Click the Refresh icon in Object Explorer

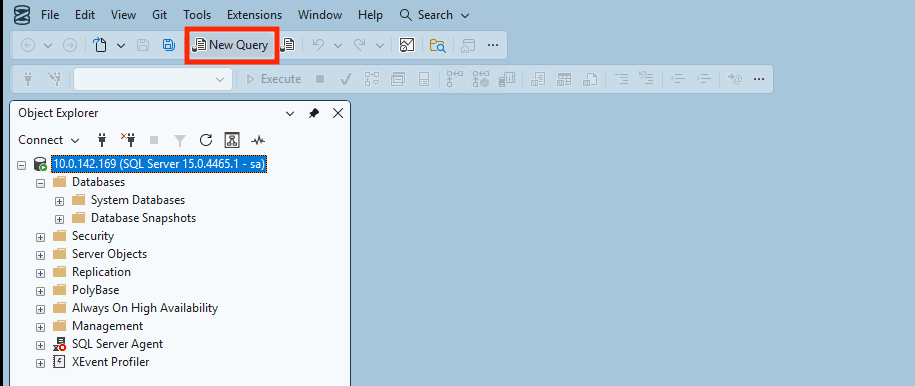pyautogui.click(x=205, y=140)
